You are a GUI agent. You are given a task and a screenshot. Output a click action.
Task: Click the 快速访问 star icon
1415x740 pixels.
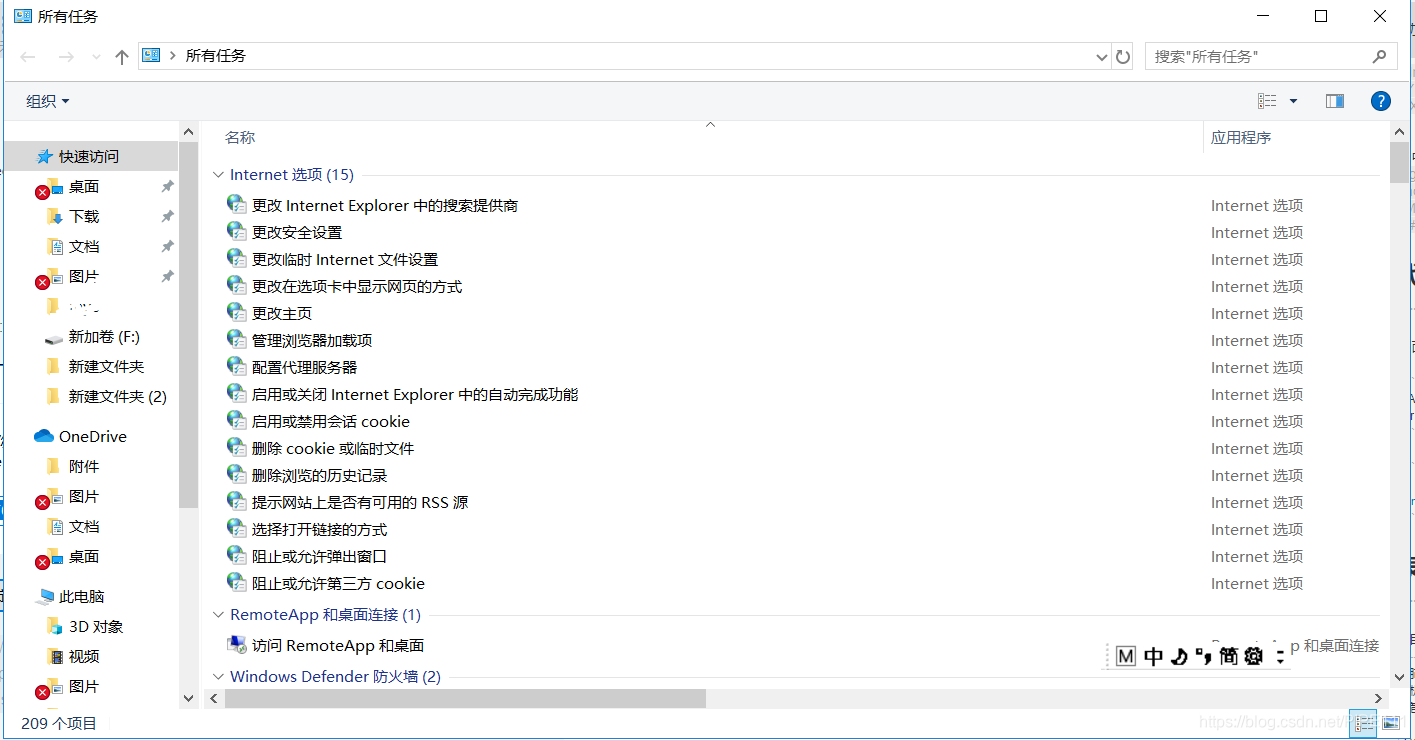(44, 157)
